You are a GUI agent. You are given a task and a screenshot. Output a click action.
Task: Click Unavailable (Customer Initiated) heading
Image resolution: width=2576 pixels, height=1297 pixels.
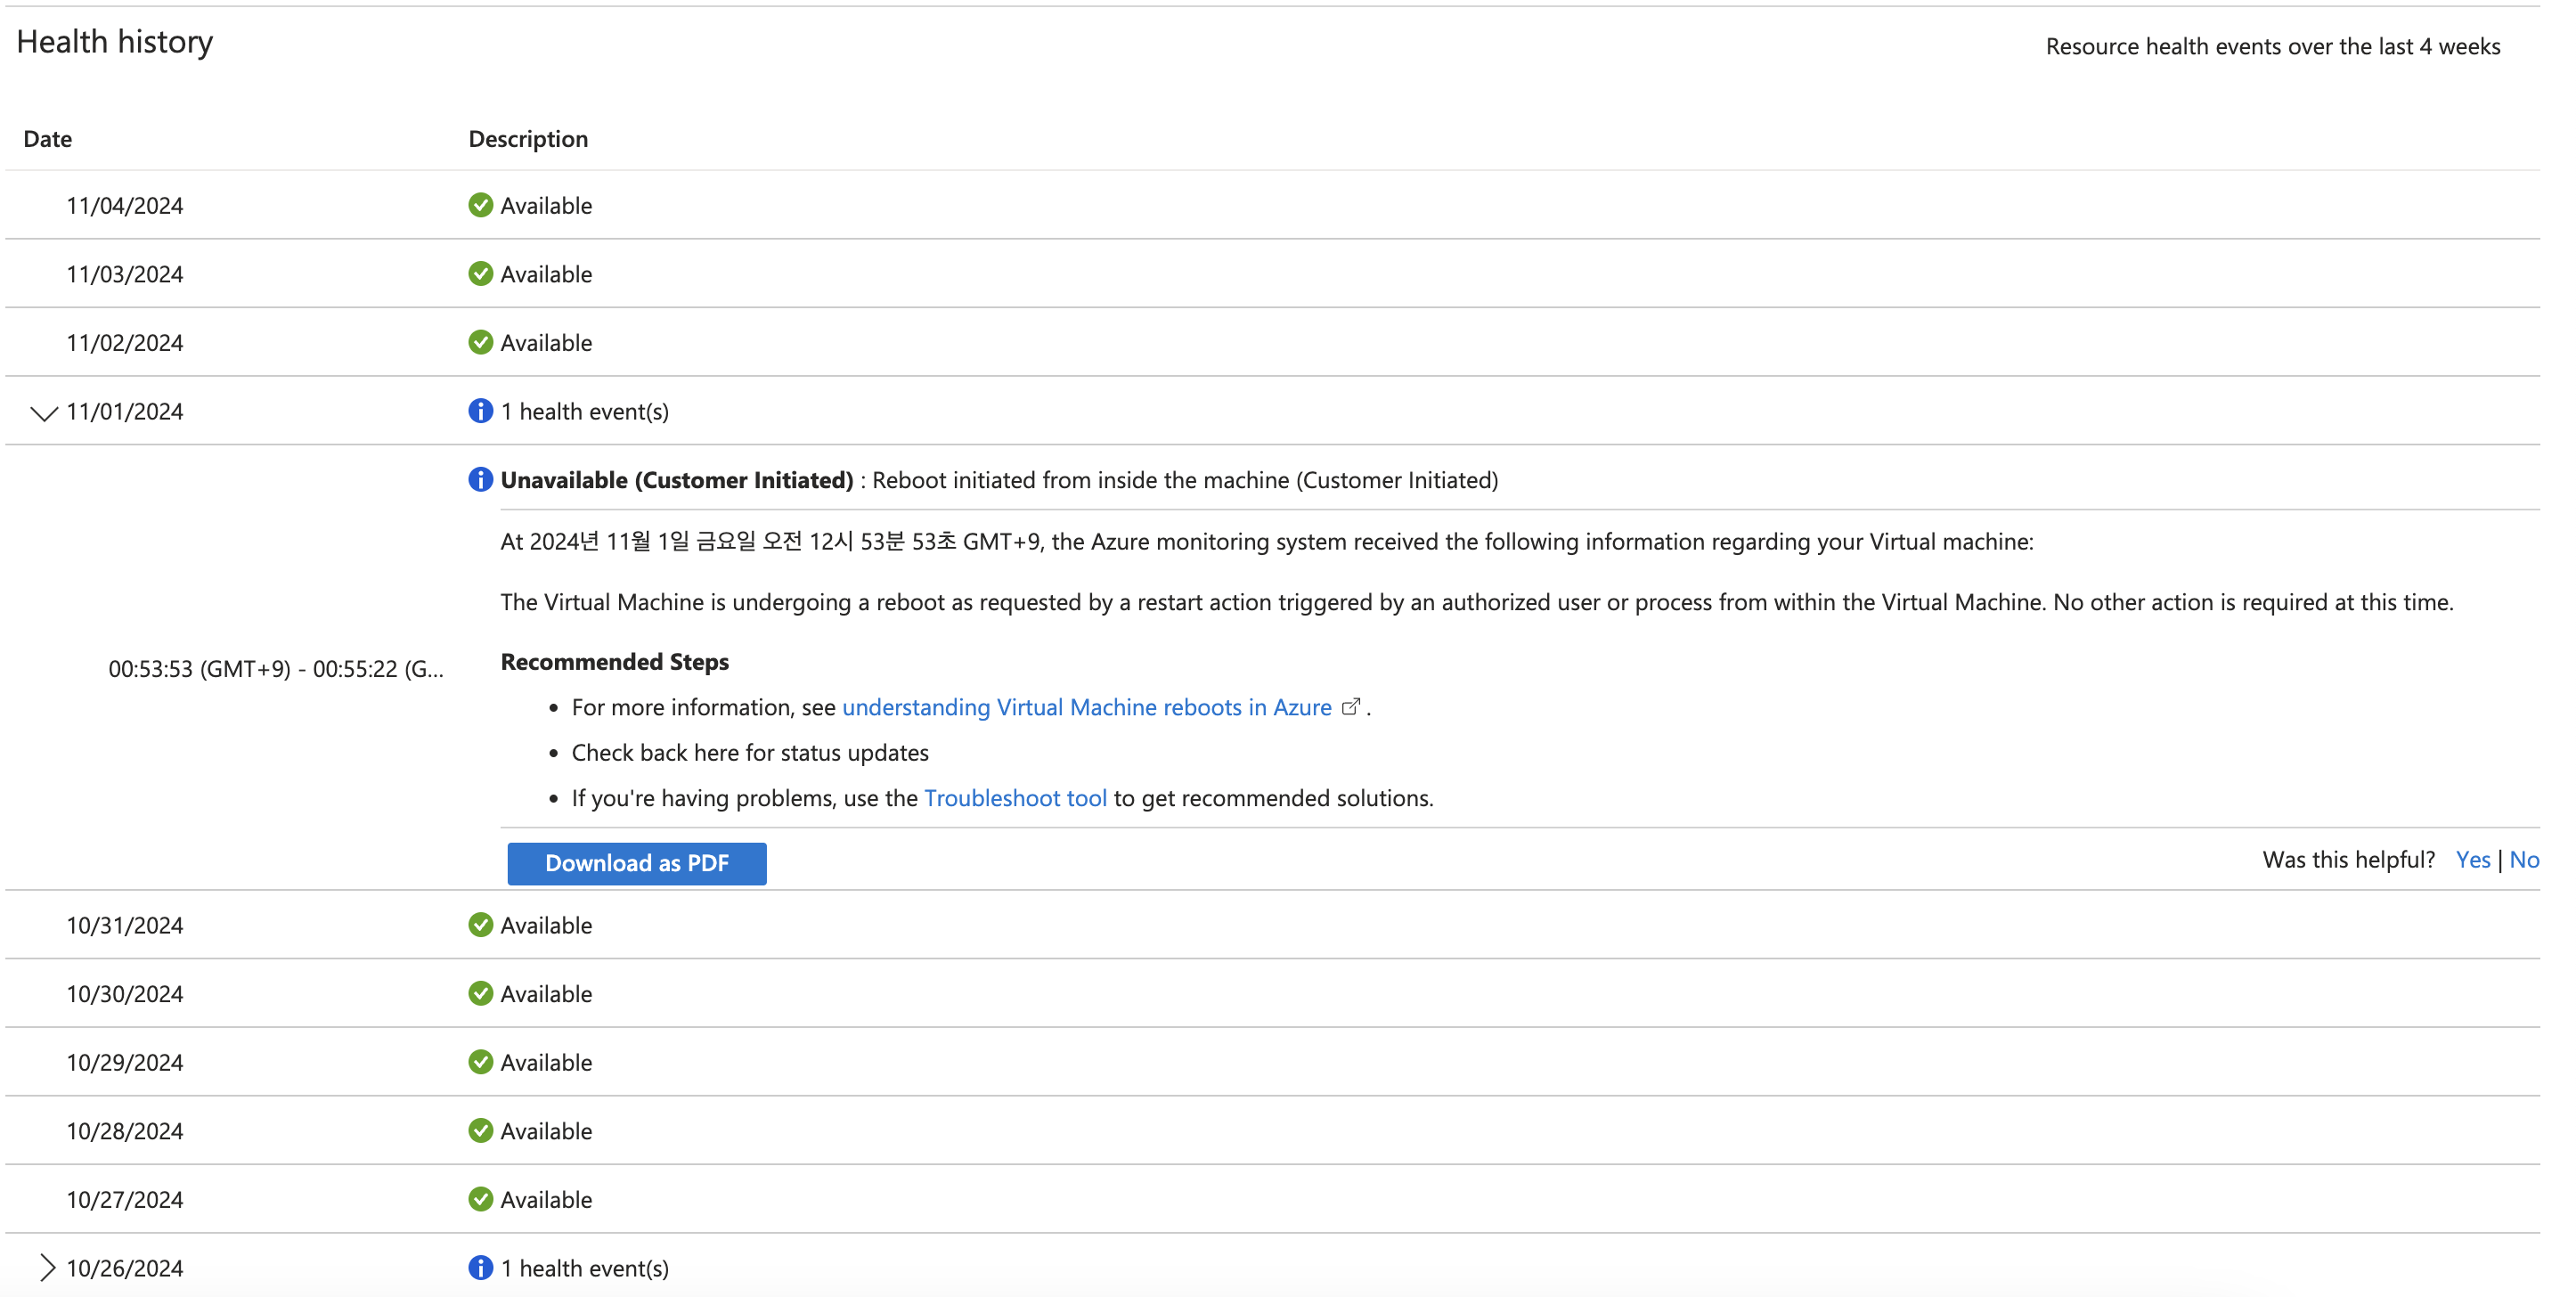click(677, 480)
